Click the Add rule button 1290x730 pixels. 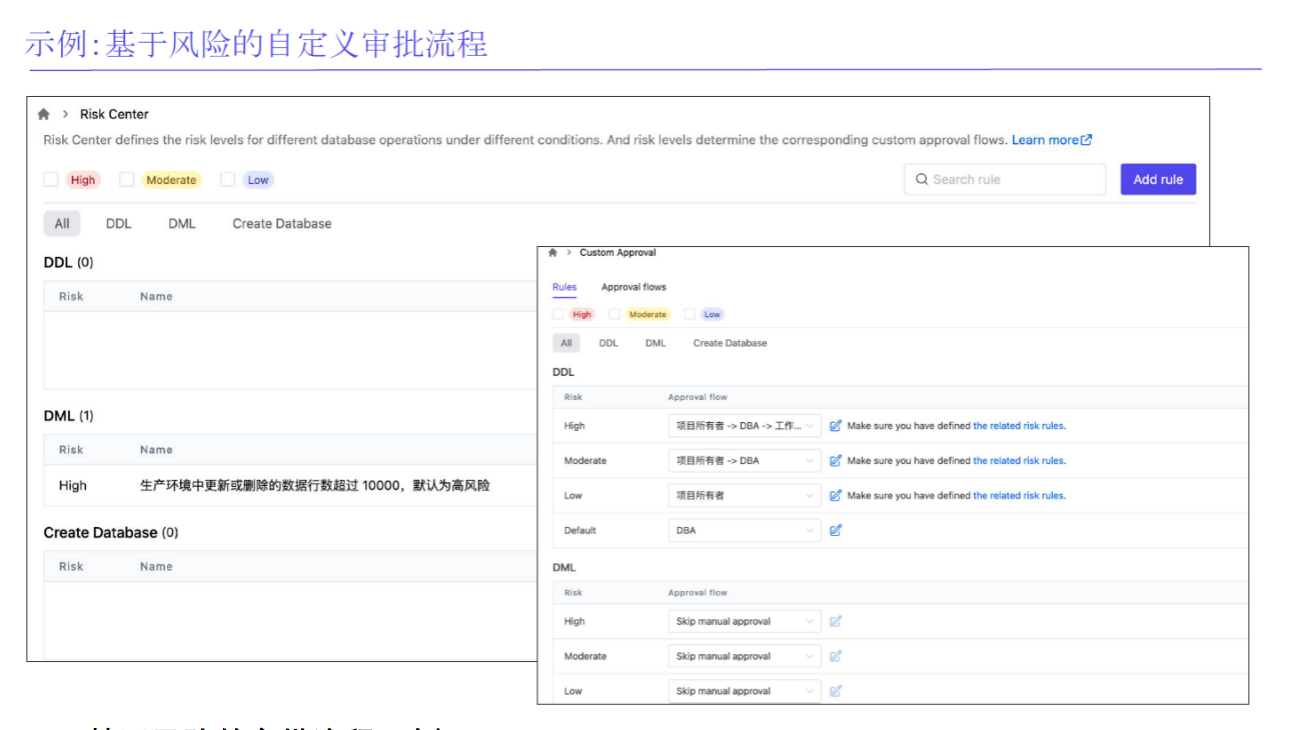pyautogui.click(x=1158, y=179)
